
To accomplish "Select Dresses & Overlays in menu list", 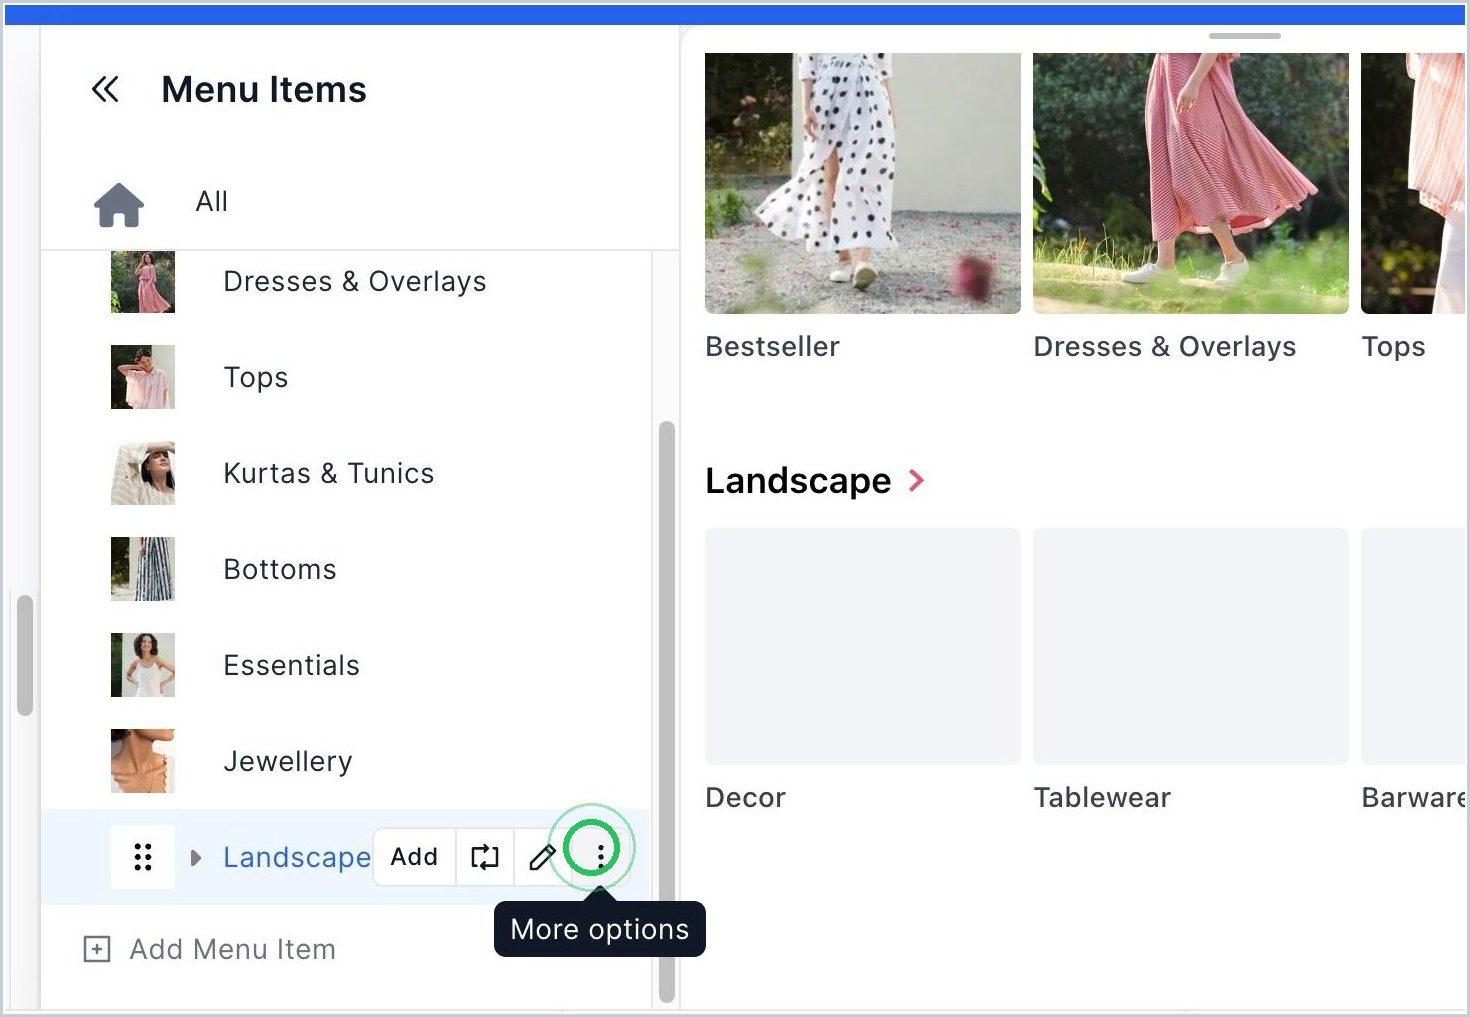I will (355, 282).
